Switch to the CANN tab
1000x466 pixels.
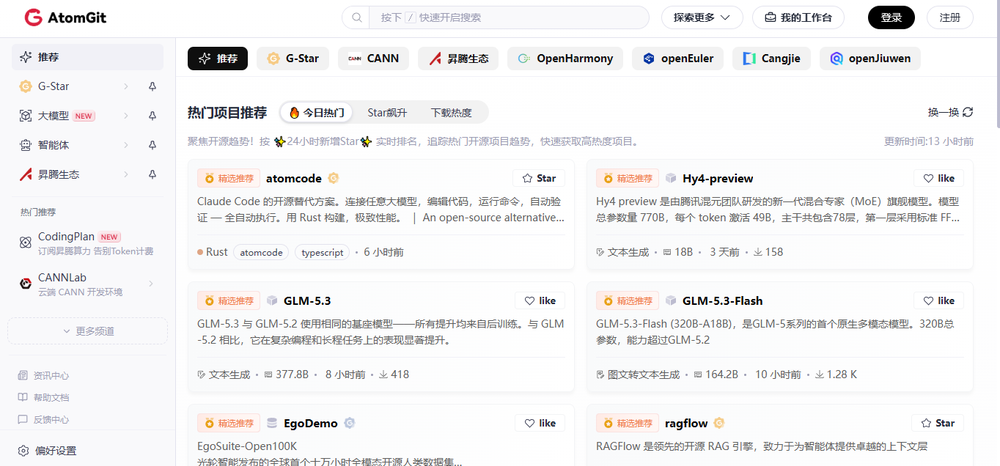pyautogui.click(x=373, y=59)
